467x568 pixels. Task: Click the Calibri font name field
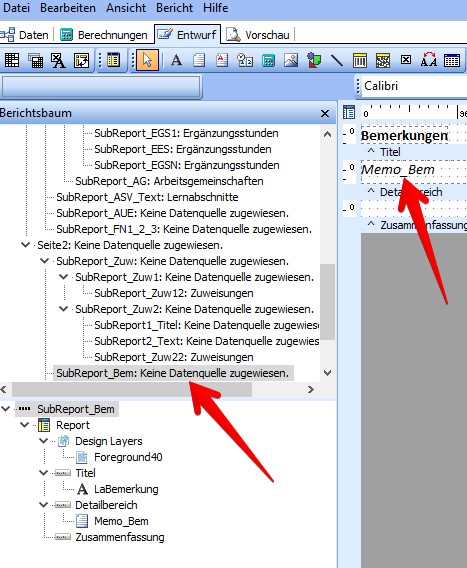(x=413, y=86)
